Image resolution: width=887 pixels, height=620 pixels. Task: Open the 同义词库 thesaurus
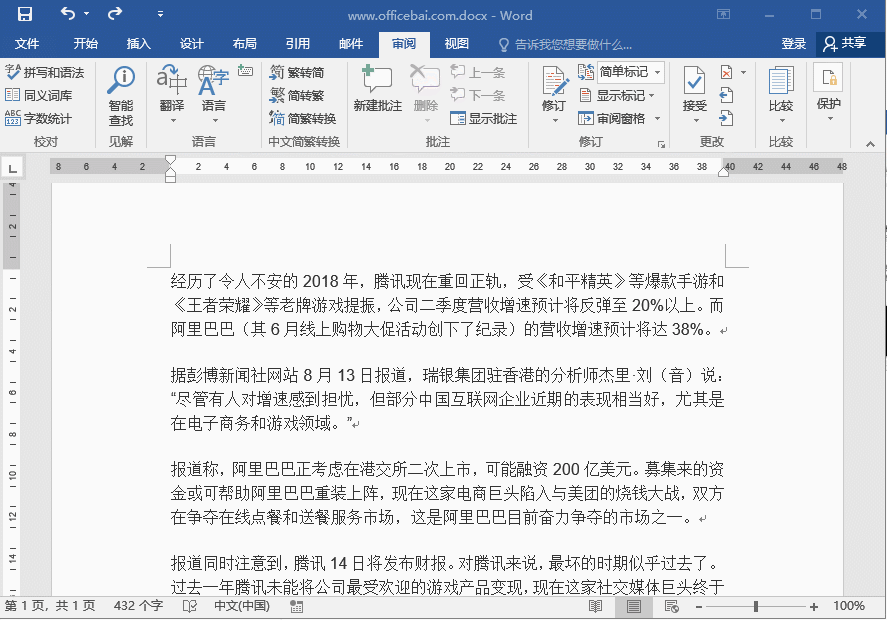39,95
